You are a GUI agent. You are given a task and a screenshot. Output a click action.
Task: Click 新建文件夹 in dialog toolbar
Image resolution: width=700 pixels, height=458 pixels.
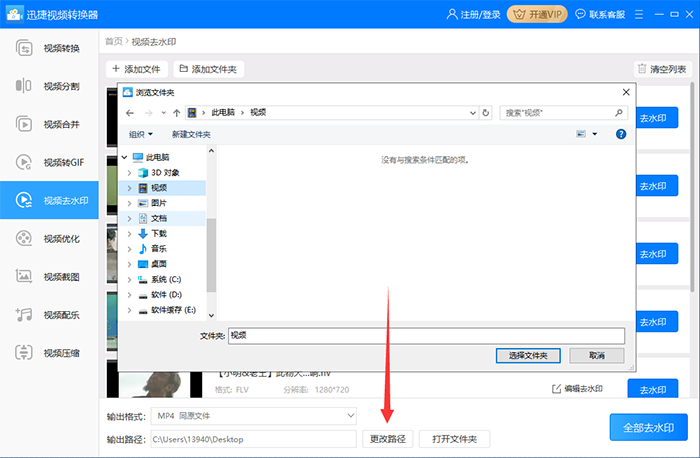[x=191, y=134]
